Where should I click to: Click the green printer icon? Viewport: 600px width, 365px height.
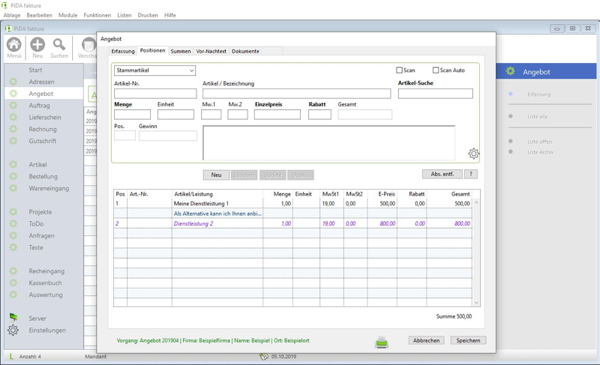(x=382, y=342)
